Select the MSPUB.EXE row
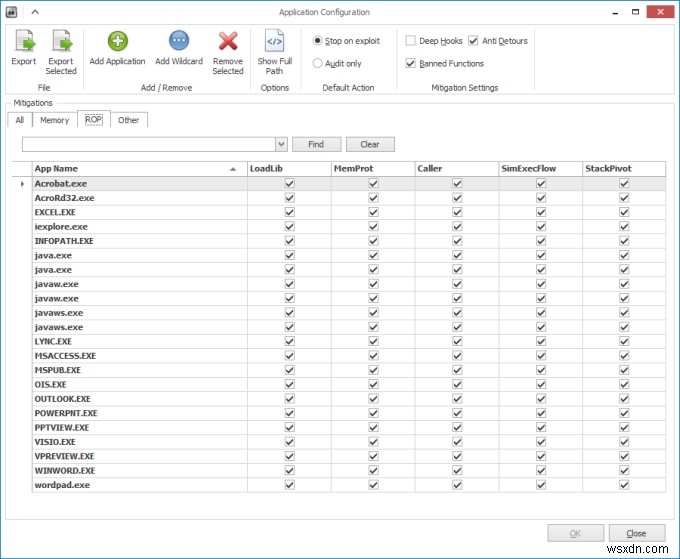This screenshot has width=680, height=559. click(349, 370)
